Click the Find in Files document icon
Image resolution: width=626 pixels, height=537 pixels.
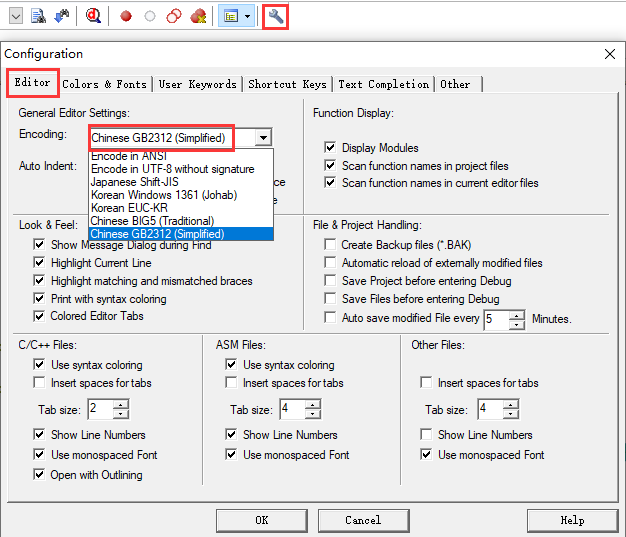coord(39,16)
